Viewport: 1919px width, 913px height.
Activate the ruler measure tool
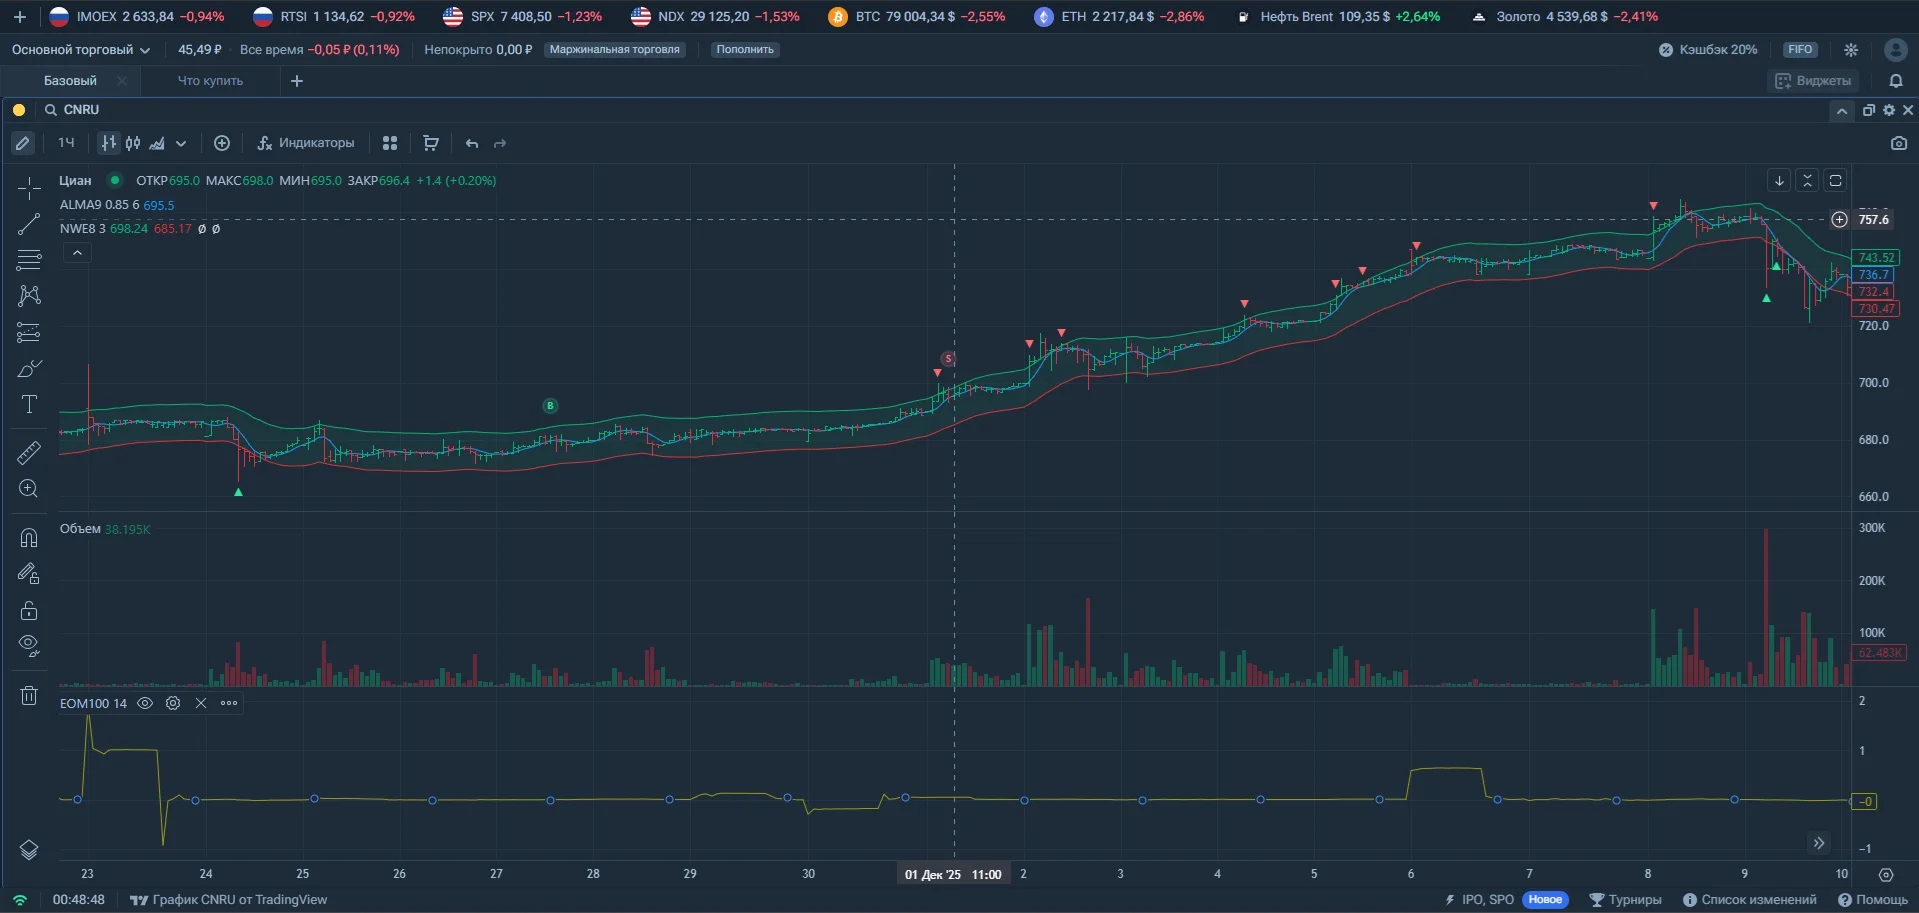(29, 453)
